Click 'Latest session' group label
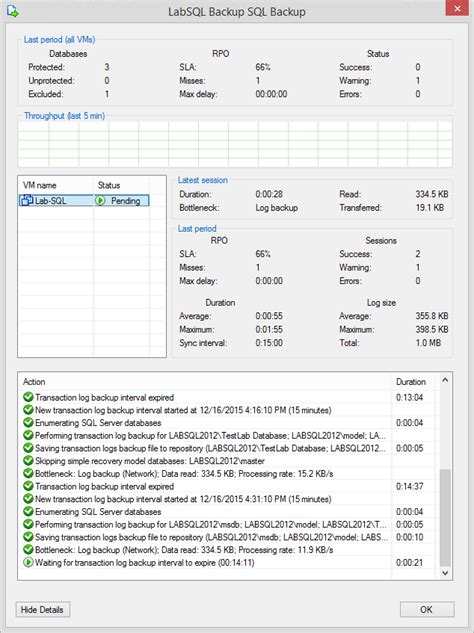474x633 pixels. [202, 180]
